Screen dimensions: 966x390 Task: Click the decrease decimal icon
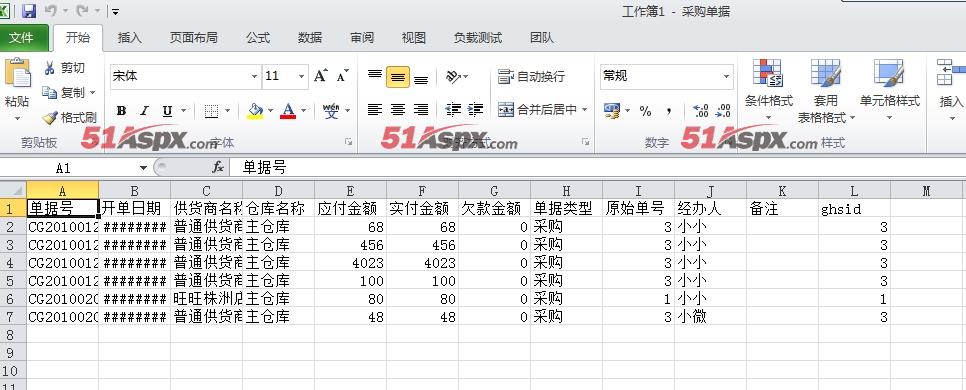coord(723,111)
